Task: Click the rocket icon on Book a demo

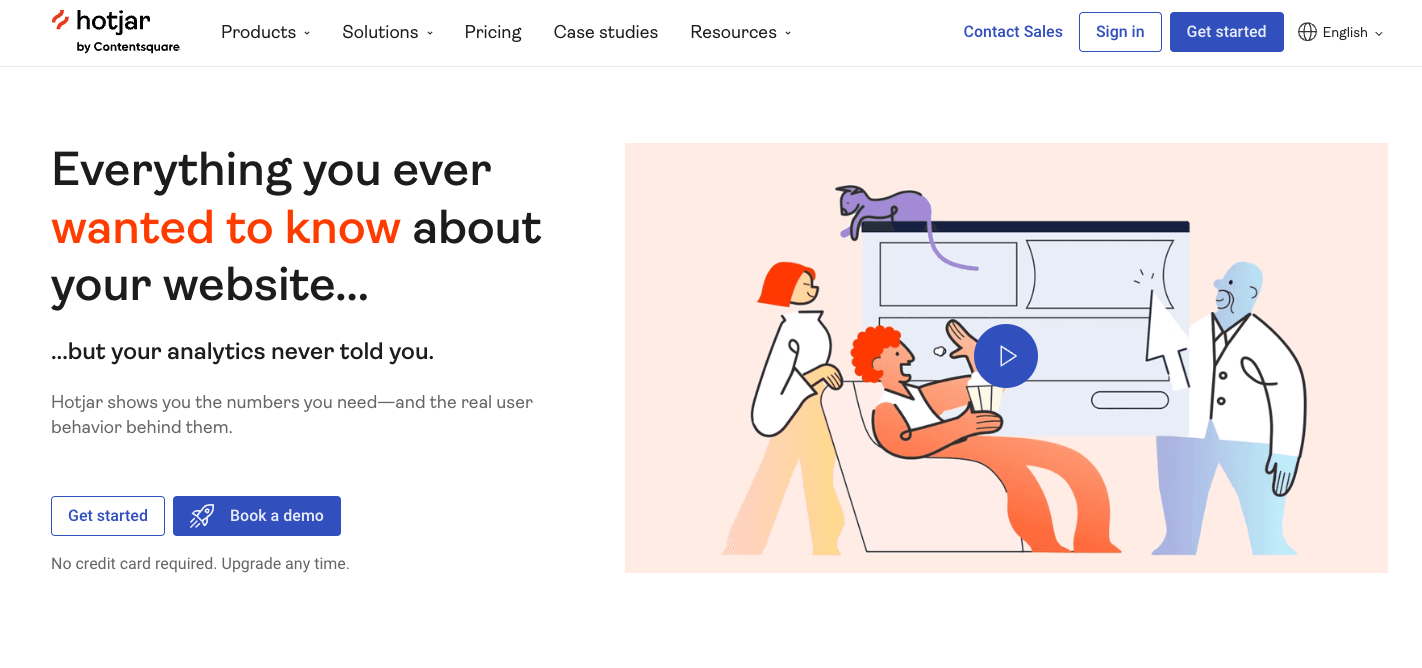Action: tap(202, 516)
